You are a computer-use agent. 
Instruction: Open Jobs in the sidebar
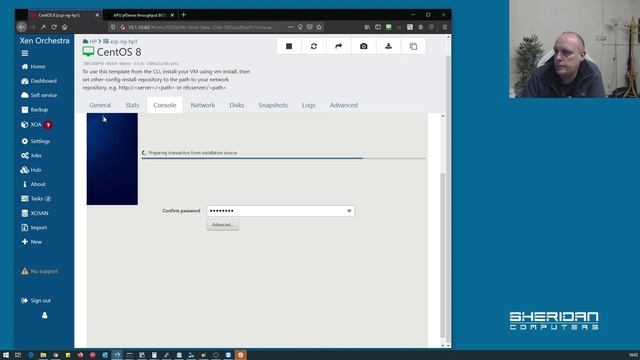[x=31, y=156]
